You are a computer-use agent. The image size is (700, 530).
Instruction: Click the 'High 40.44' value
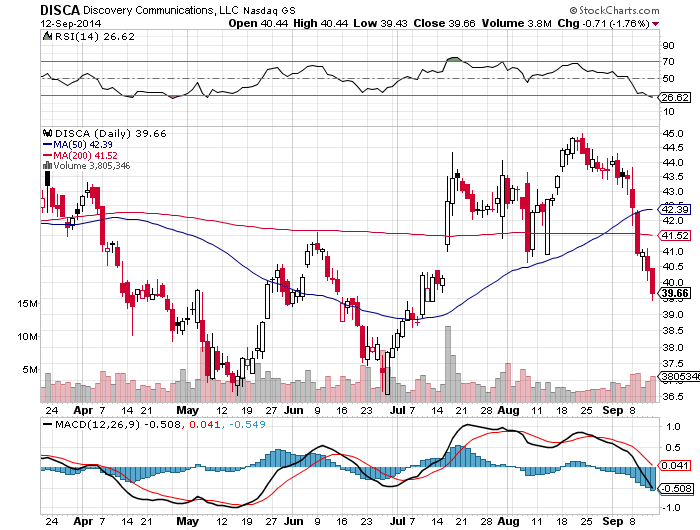tap(321, 23)
